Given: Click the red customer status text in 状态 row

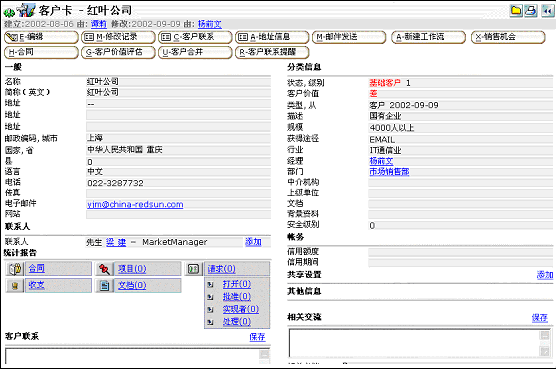Looking at the screenshot, I should (385, 83).
